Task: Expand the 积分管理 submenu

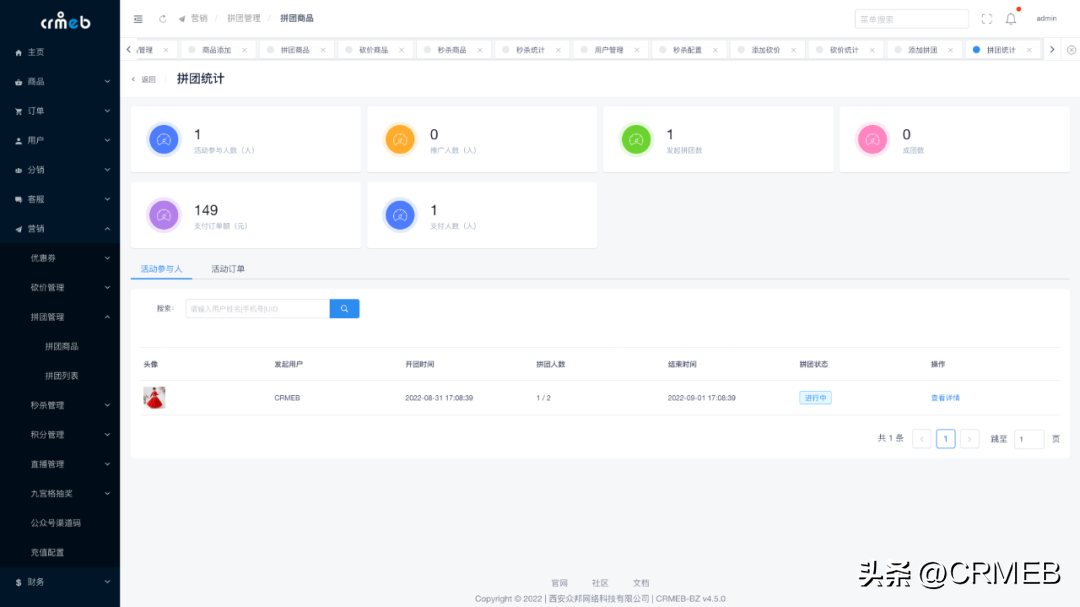Action: [60, 435]
